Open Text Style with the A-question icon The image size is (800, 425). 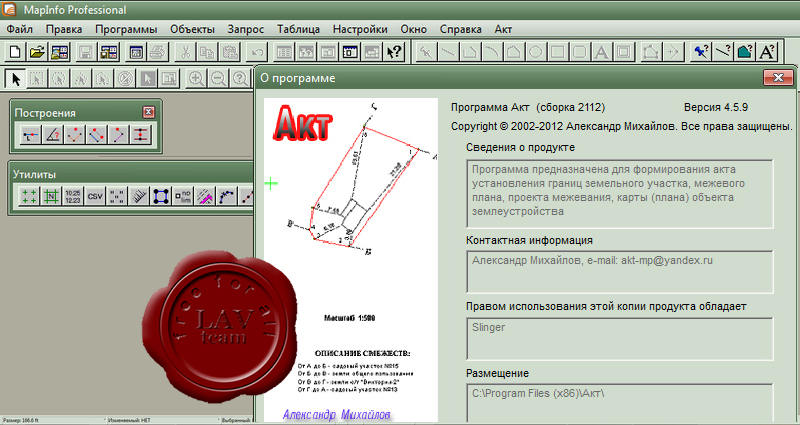pos(767,52)
